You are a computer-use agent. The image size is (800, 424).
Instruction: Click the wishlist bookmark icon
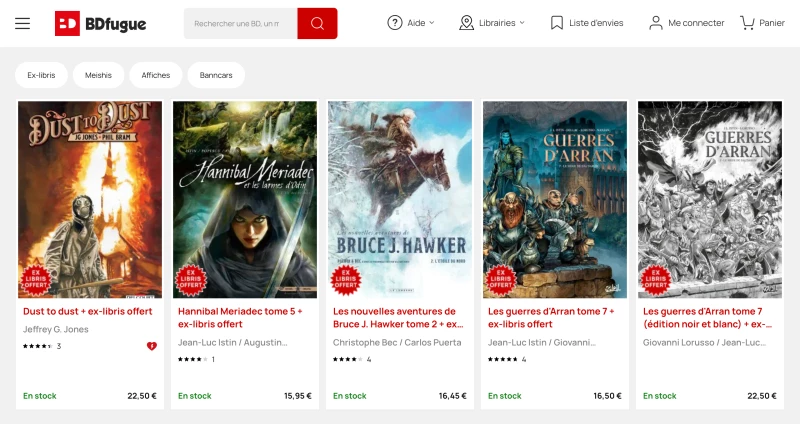(x=557, y=23)
